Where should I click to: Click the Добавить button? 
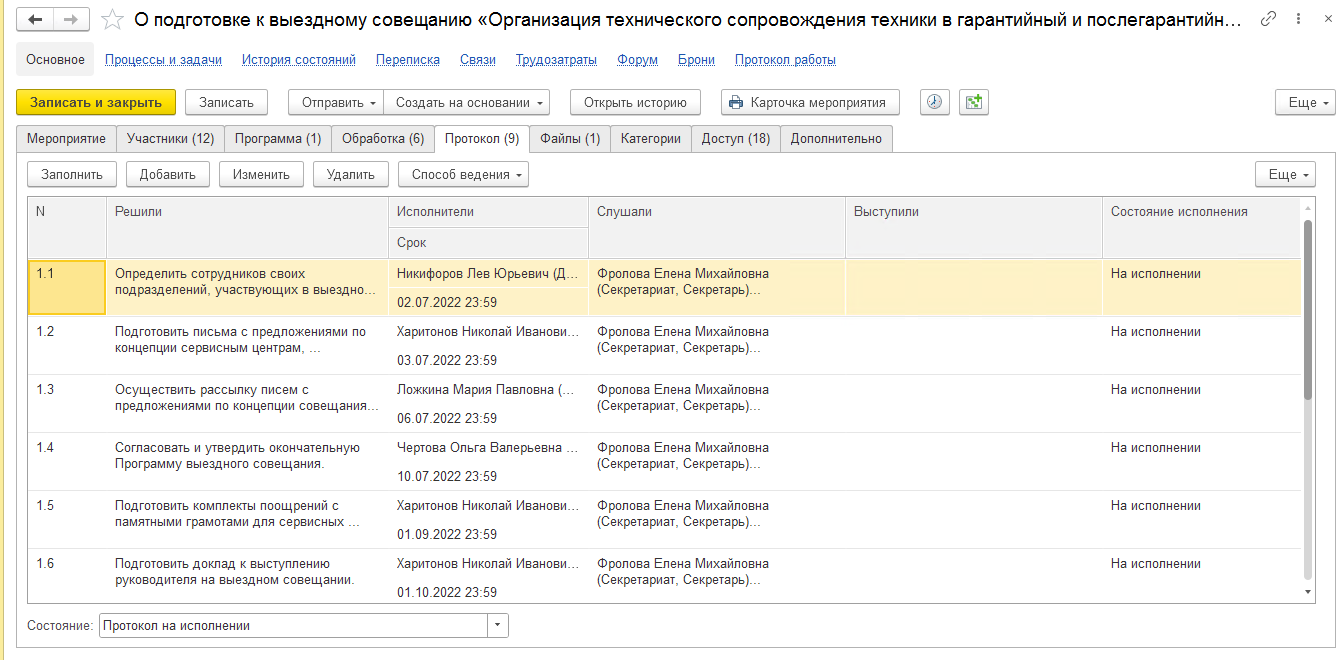pyautogui.click(x=168, y=174)
